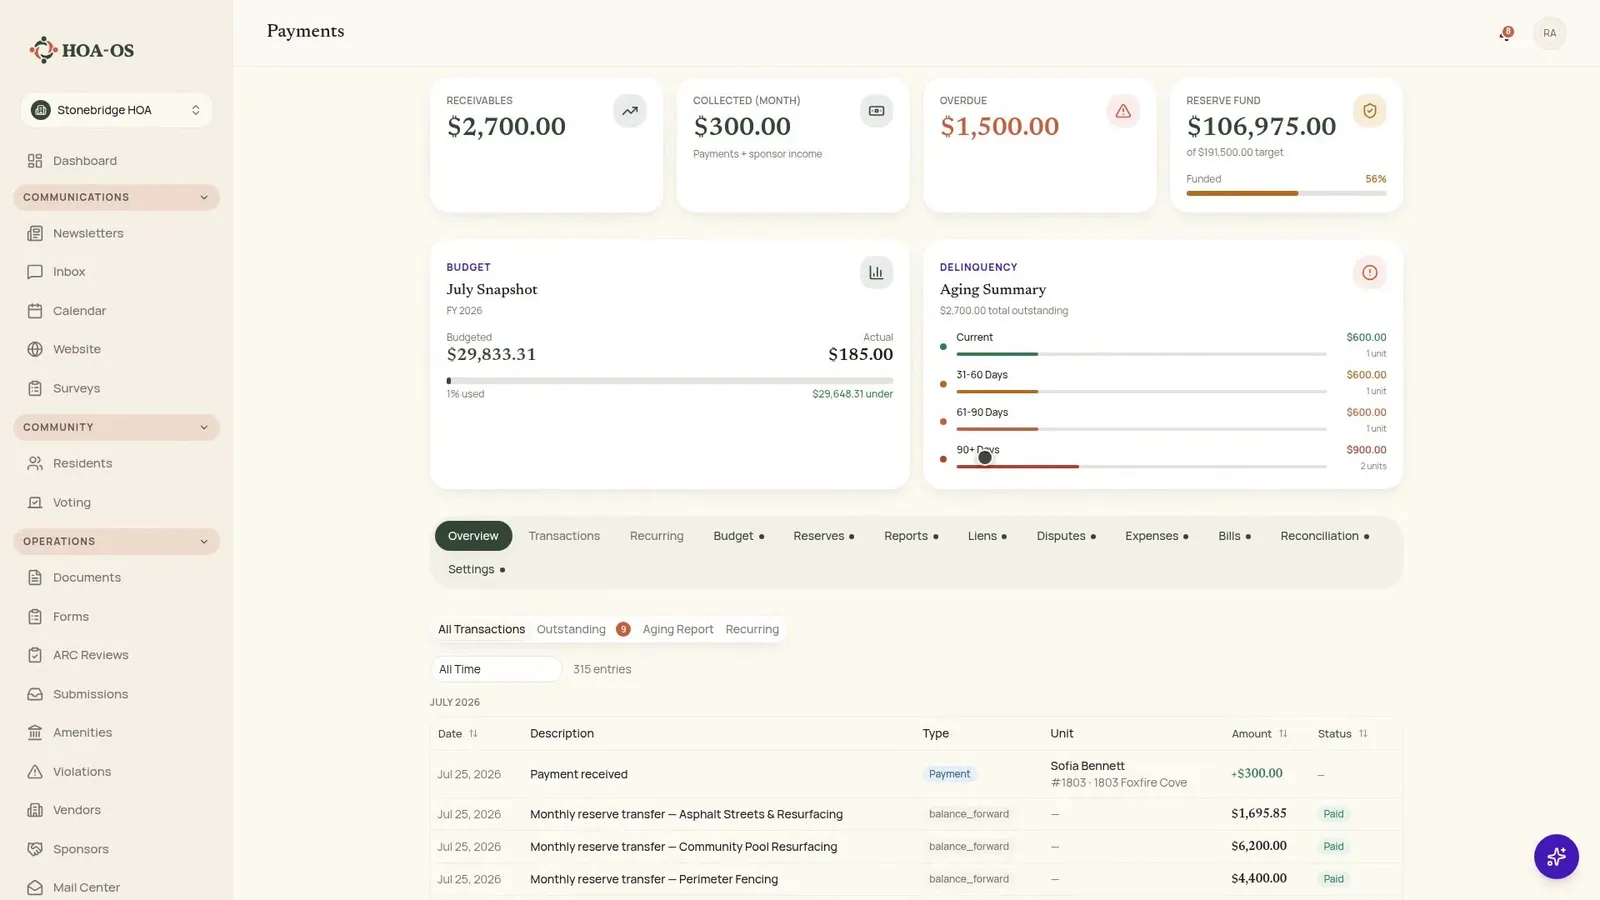Open Dashboard in the sidebar
The image size is (1600, 900).
pyautogui.click(x=116, y=161)
